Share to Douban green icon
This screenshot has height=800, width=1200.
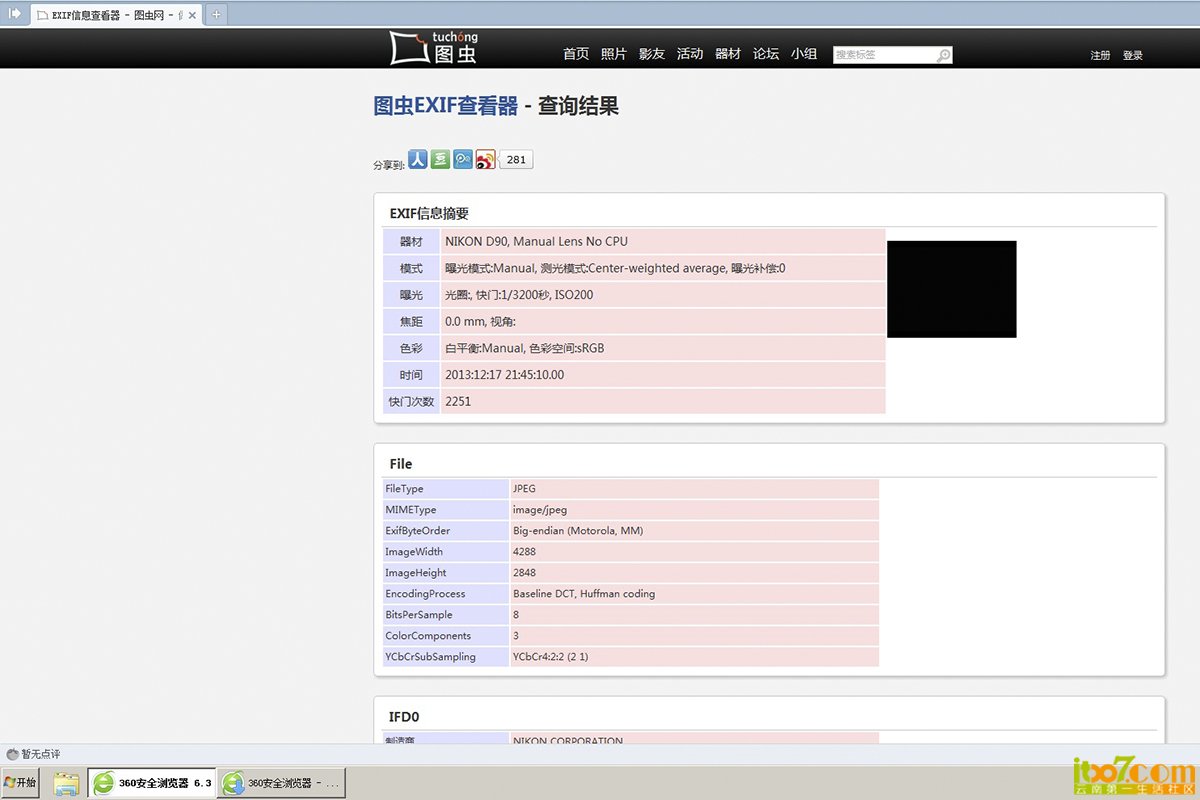click(440, 159)
